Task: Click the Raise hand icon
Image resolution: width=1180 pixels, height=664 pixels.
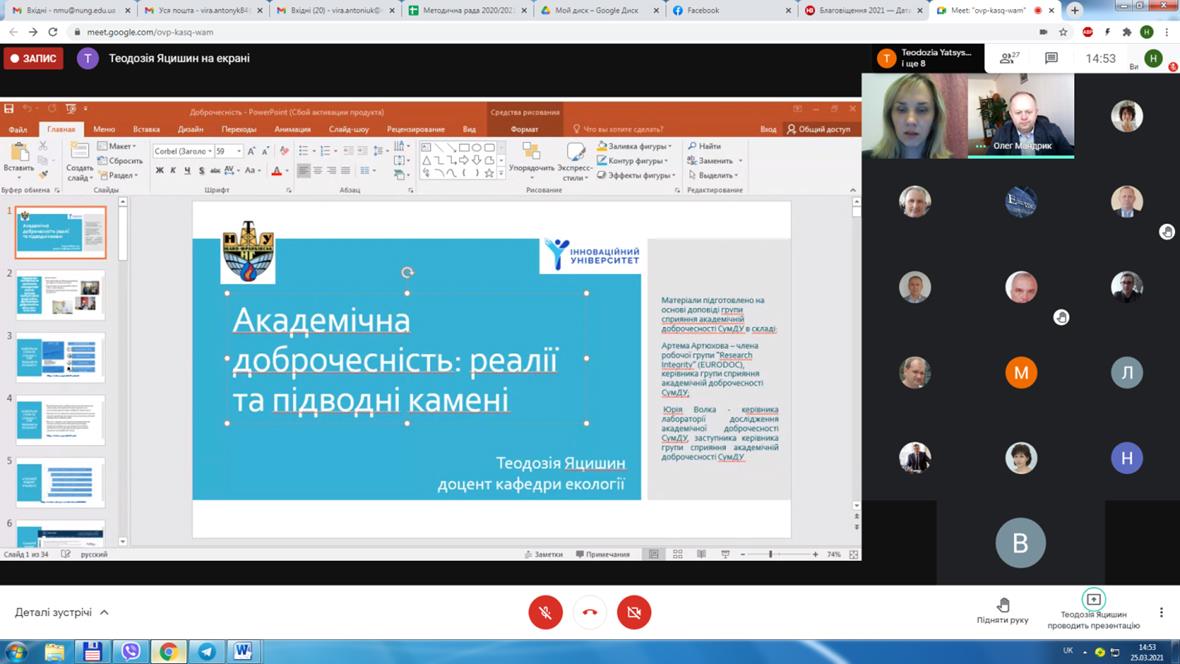Action: point(1003,605)
